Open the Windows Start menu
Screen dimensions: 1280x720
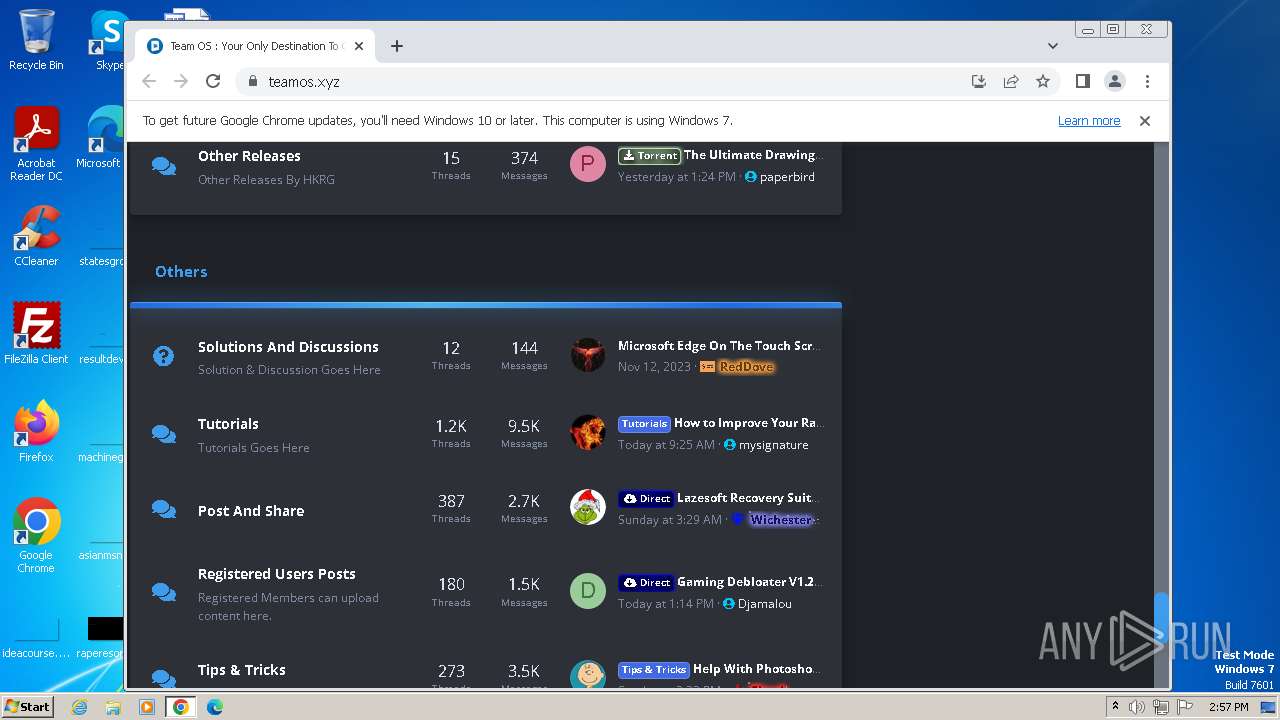pos(27,706)
